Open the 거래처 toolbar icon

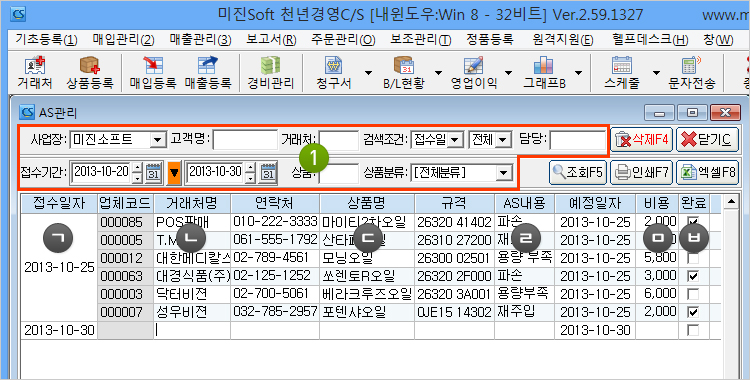click(34, 73)
